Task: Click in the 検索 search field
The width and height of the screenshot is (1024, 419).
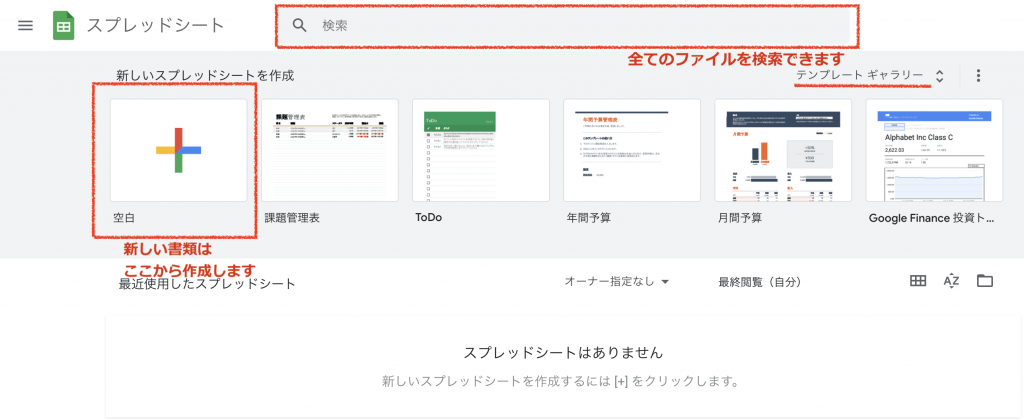Action: tap(580, 25)
